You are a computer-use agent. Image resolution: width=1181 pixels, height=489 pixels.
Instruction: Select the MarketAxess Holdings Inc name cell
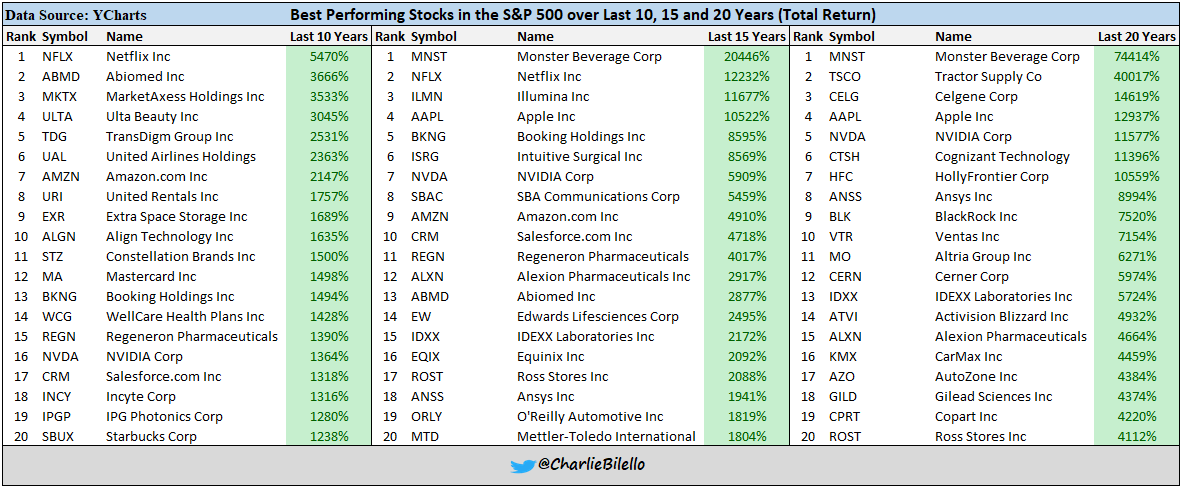185,97
